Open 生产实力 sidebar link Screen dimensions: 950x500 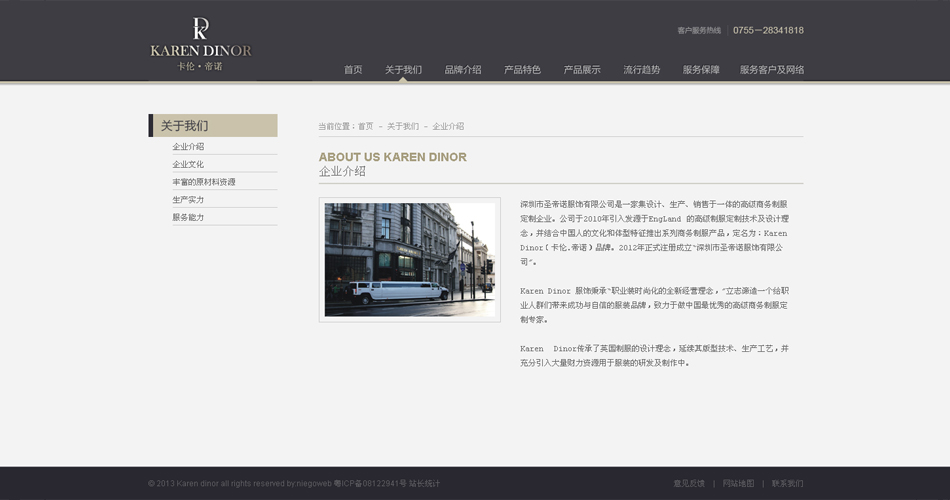click(x=188, y=199)
